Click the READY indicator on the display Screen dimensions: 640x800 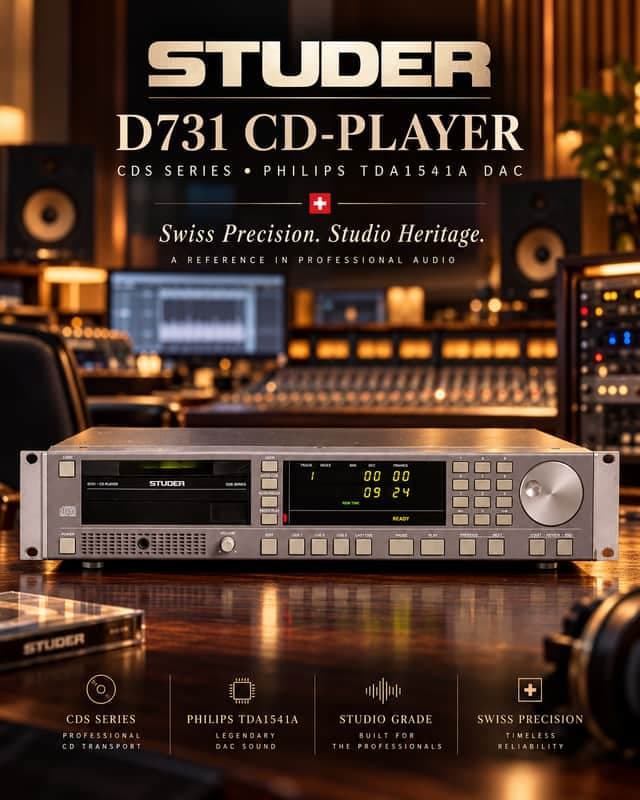(401, 518)
